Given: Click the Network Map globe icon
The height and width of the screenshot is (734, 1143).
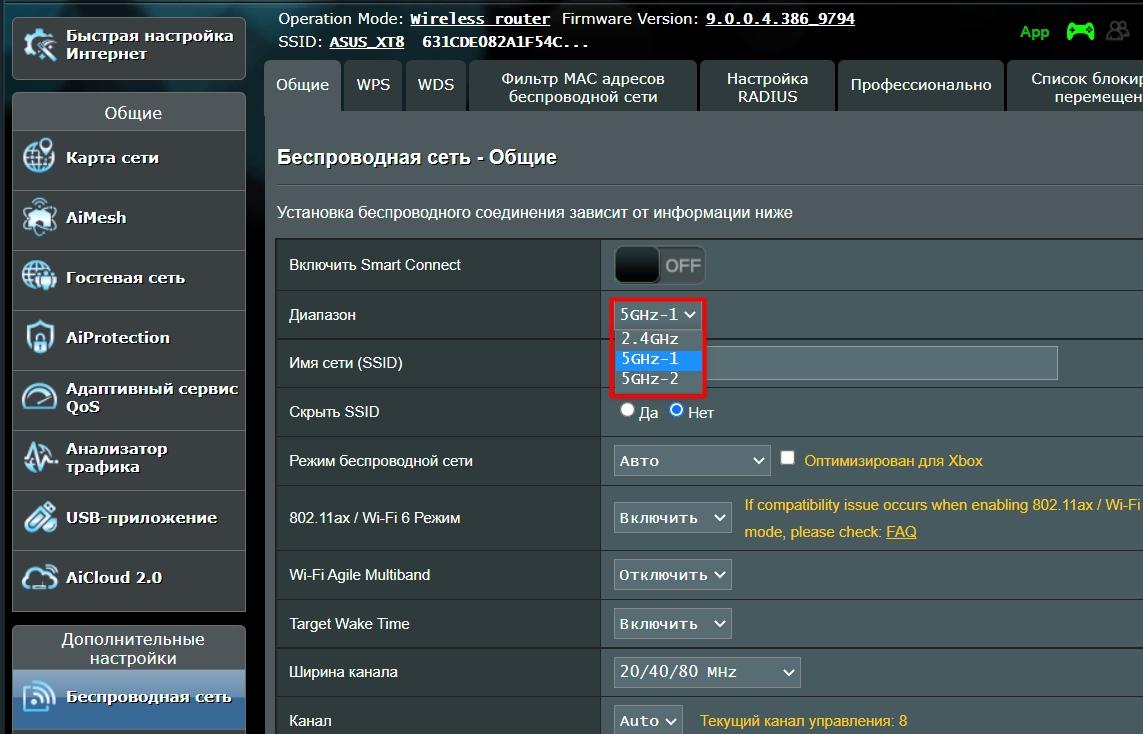Looking at the screenshot, I should 39,156.
